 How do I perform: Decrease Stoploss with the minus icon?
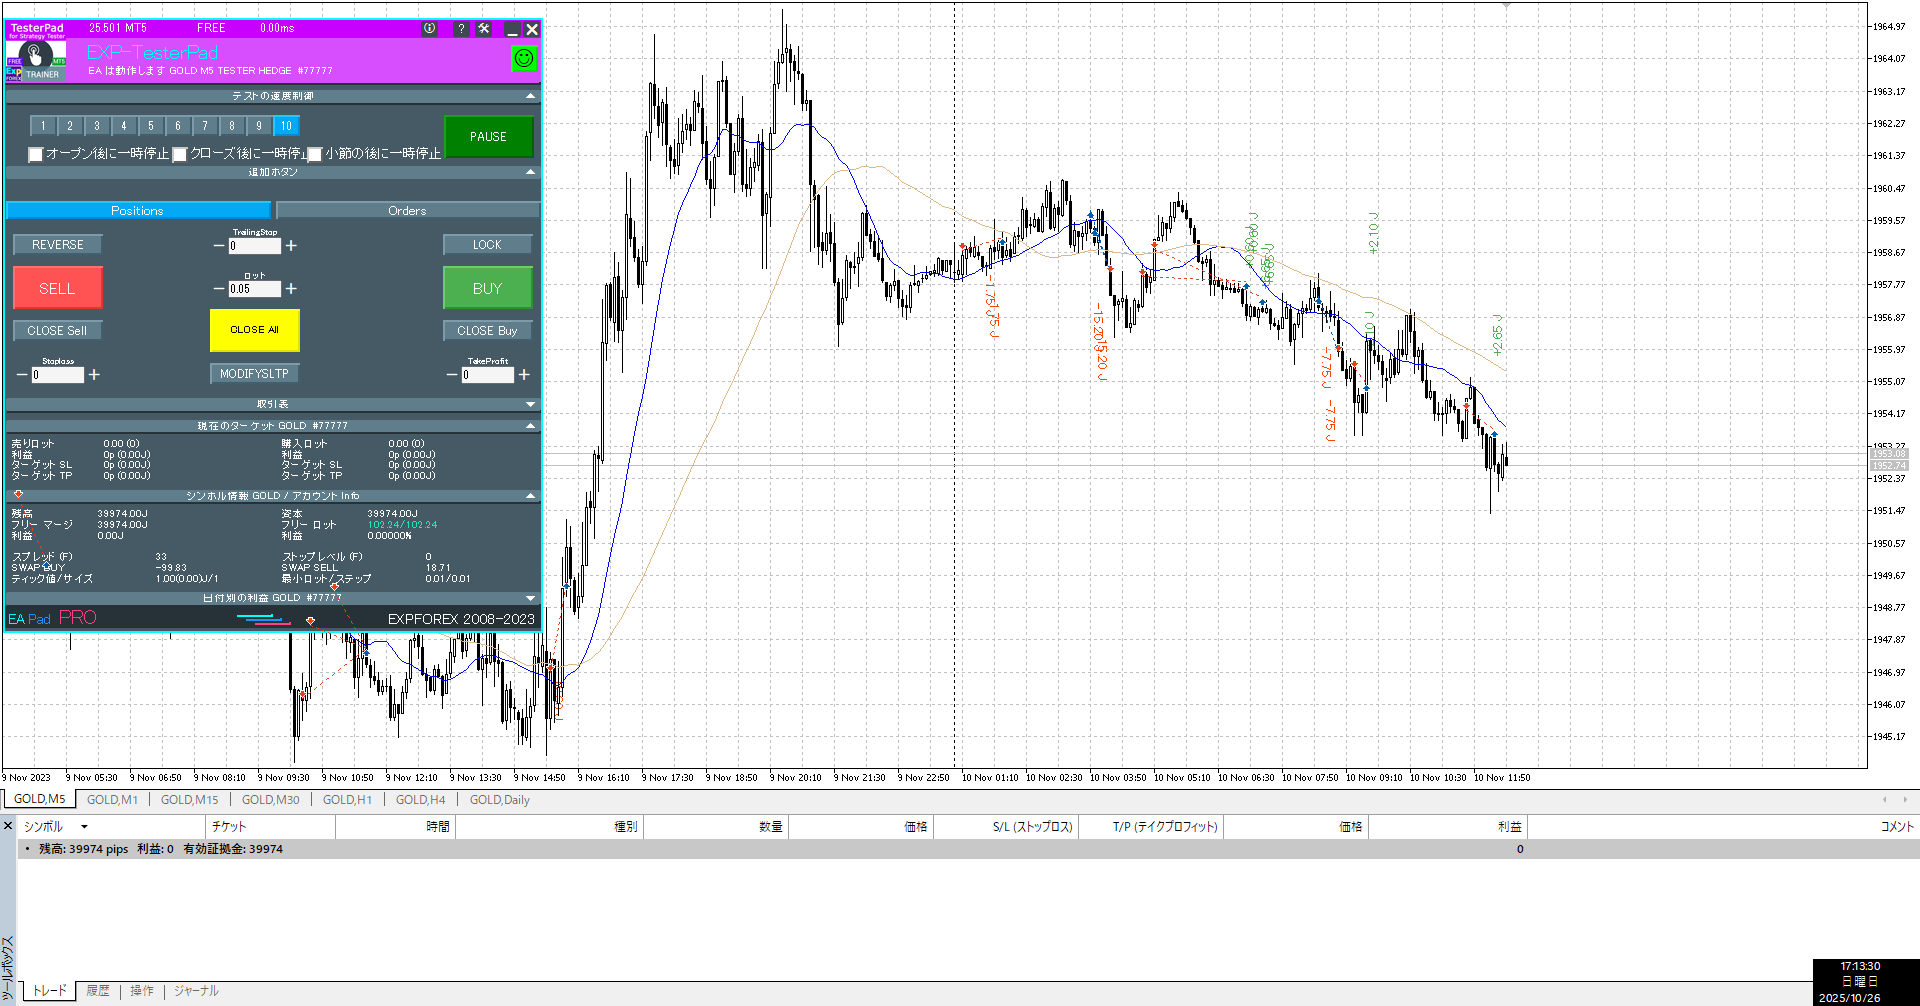[x=22, y=375]
